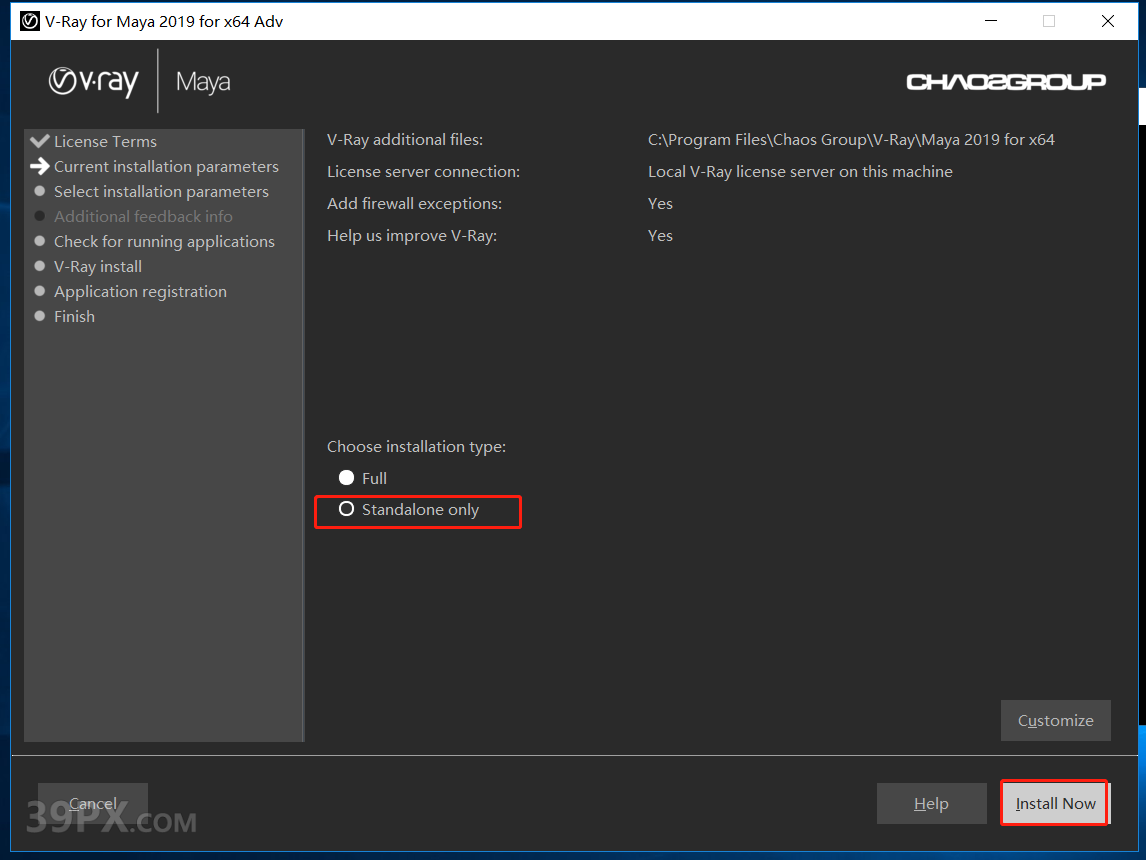Click the Install Now button

coord(1055,803)
